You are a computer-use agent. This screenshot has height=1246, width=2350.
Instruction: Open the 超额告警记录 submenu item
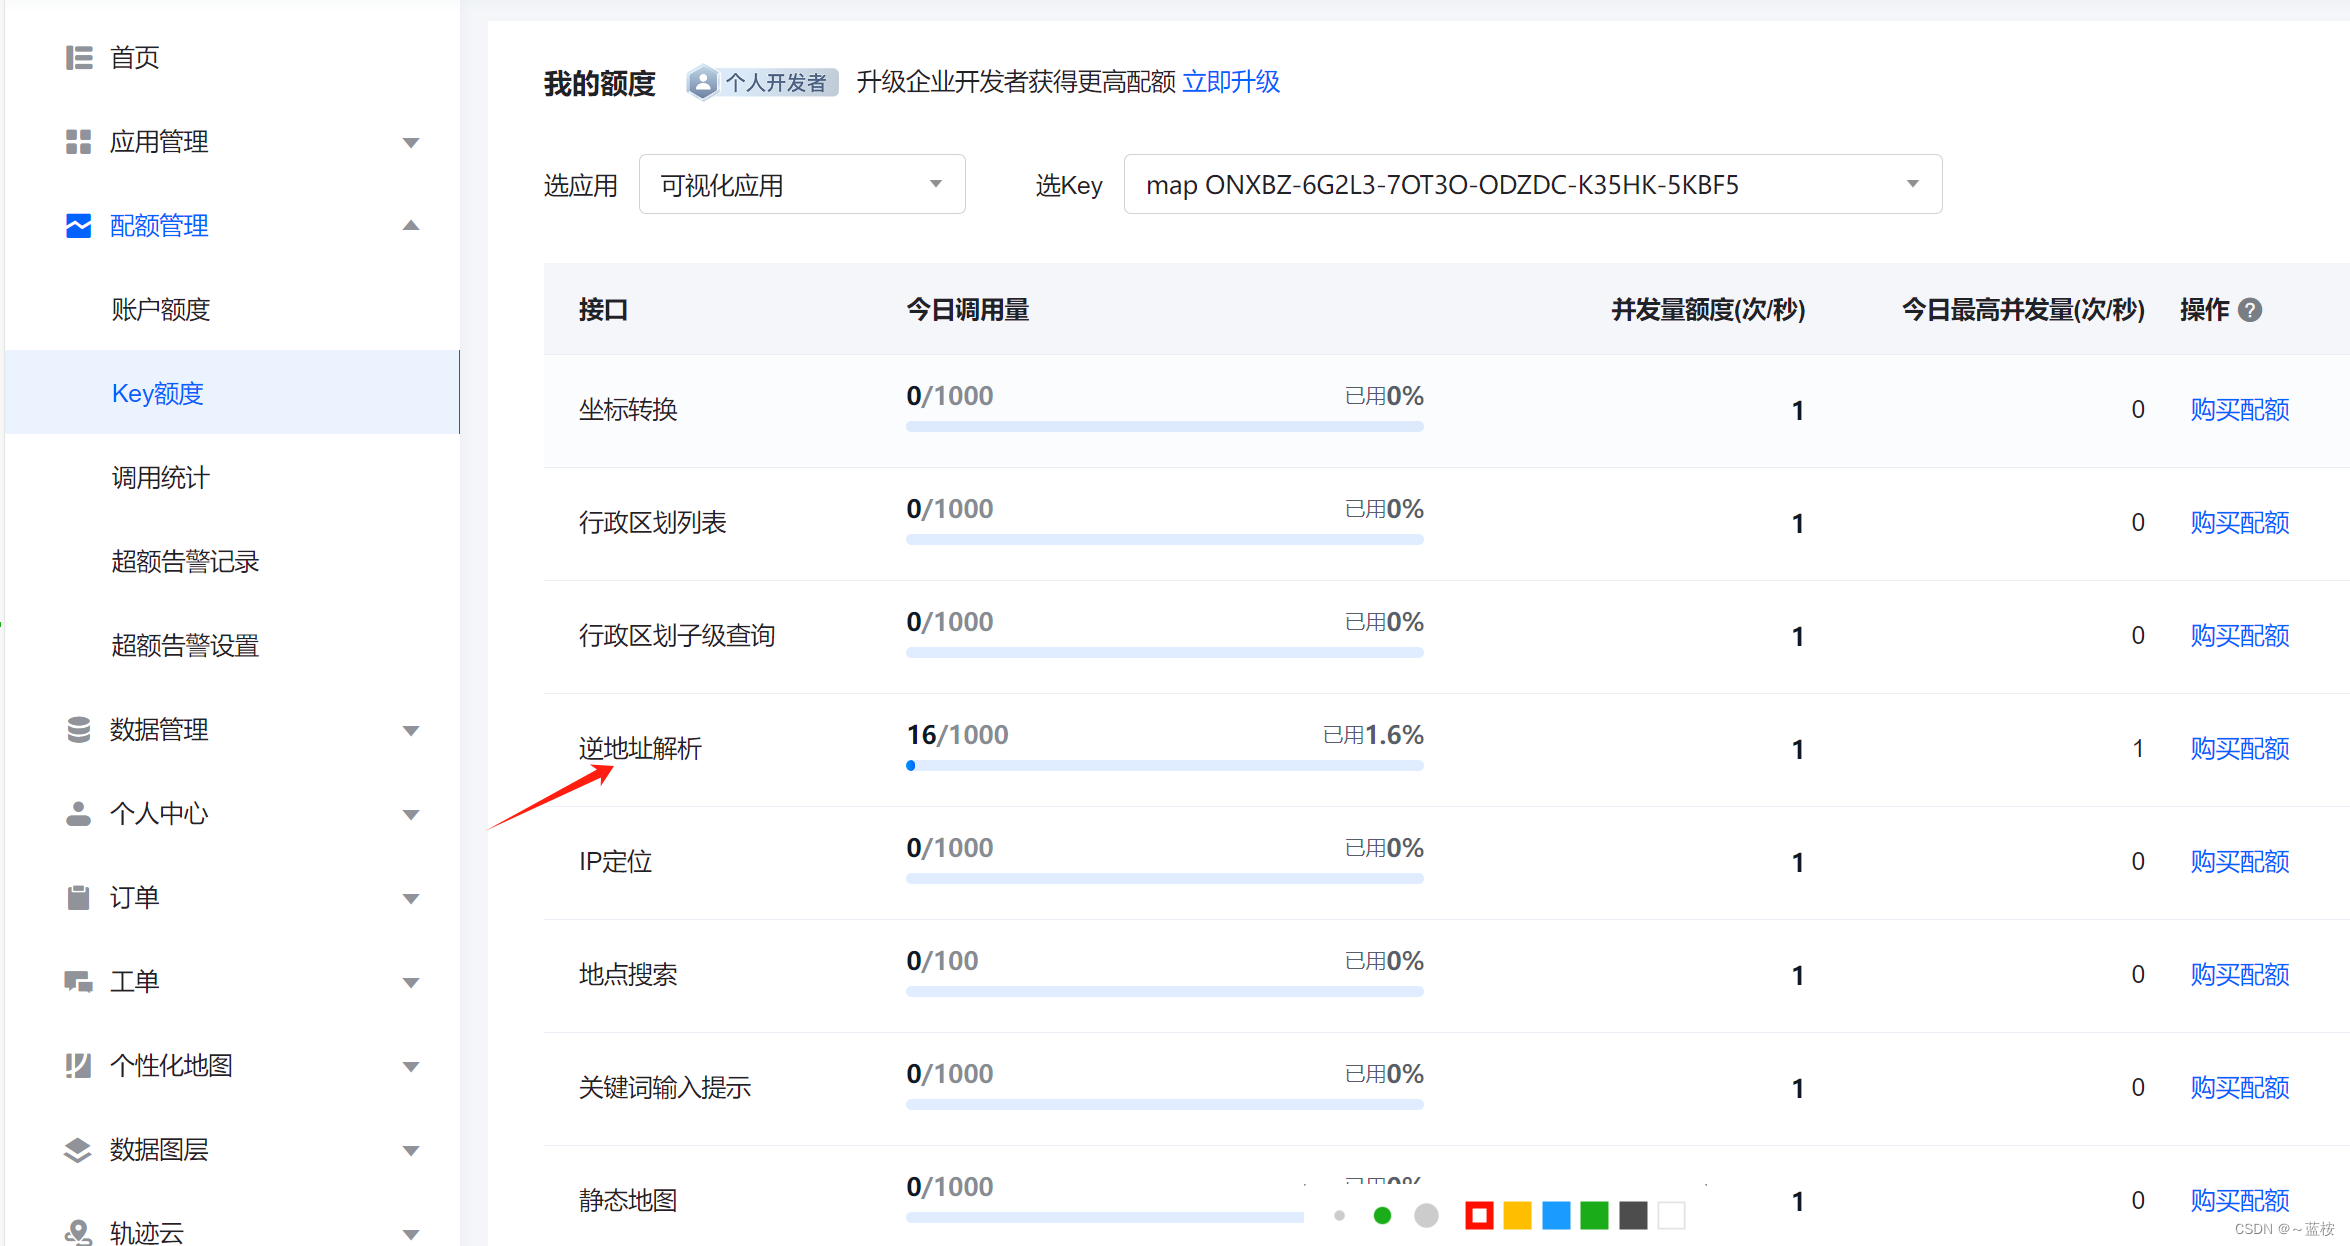click(186, 562)
